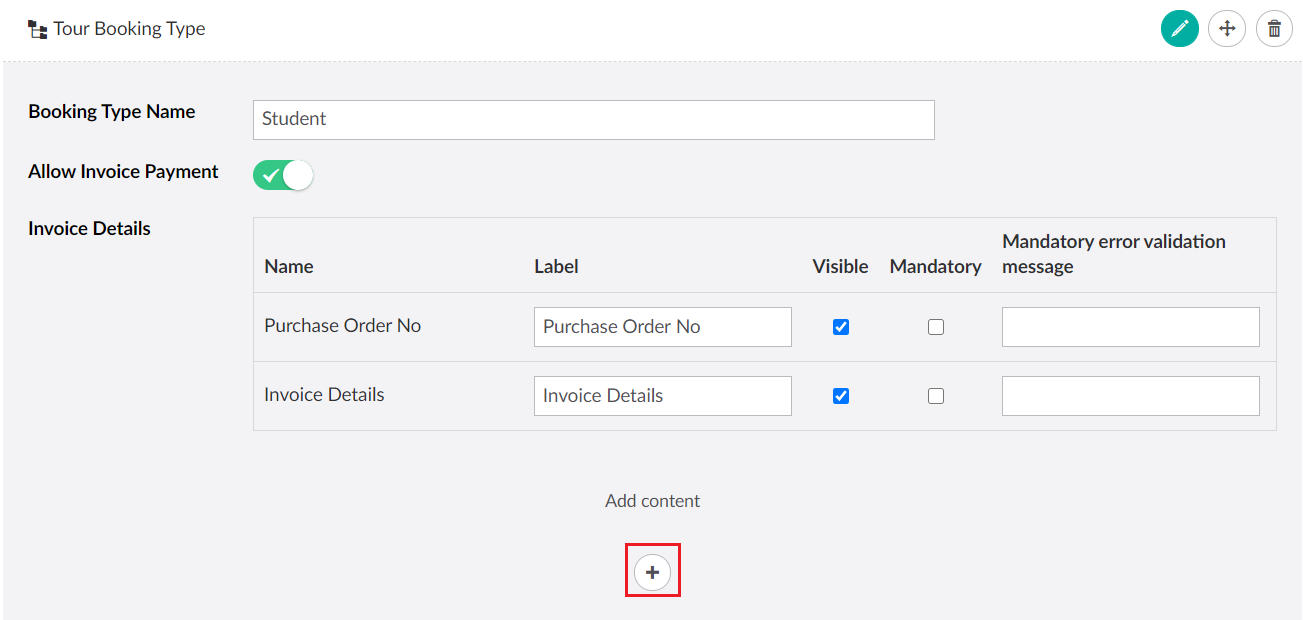Viewport: 1303px width, 620px height.
Task: Click the Invoice Details label input box
Action: click(x=662, y=396)
